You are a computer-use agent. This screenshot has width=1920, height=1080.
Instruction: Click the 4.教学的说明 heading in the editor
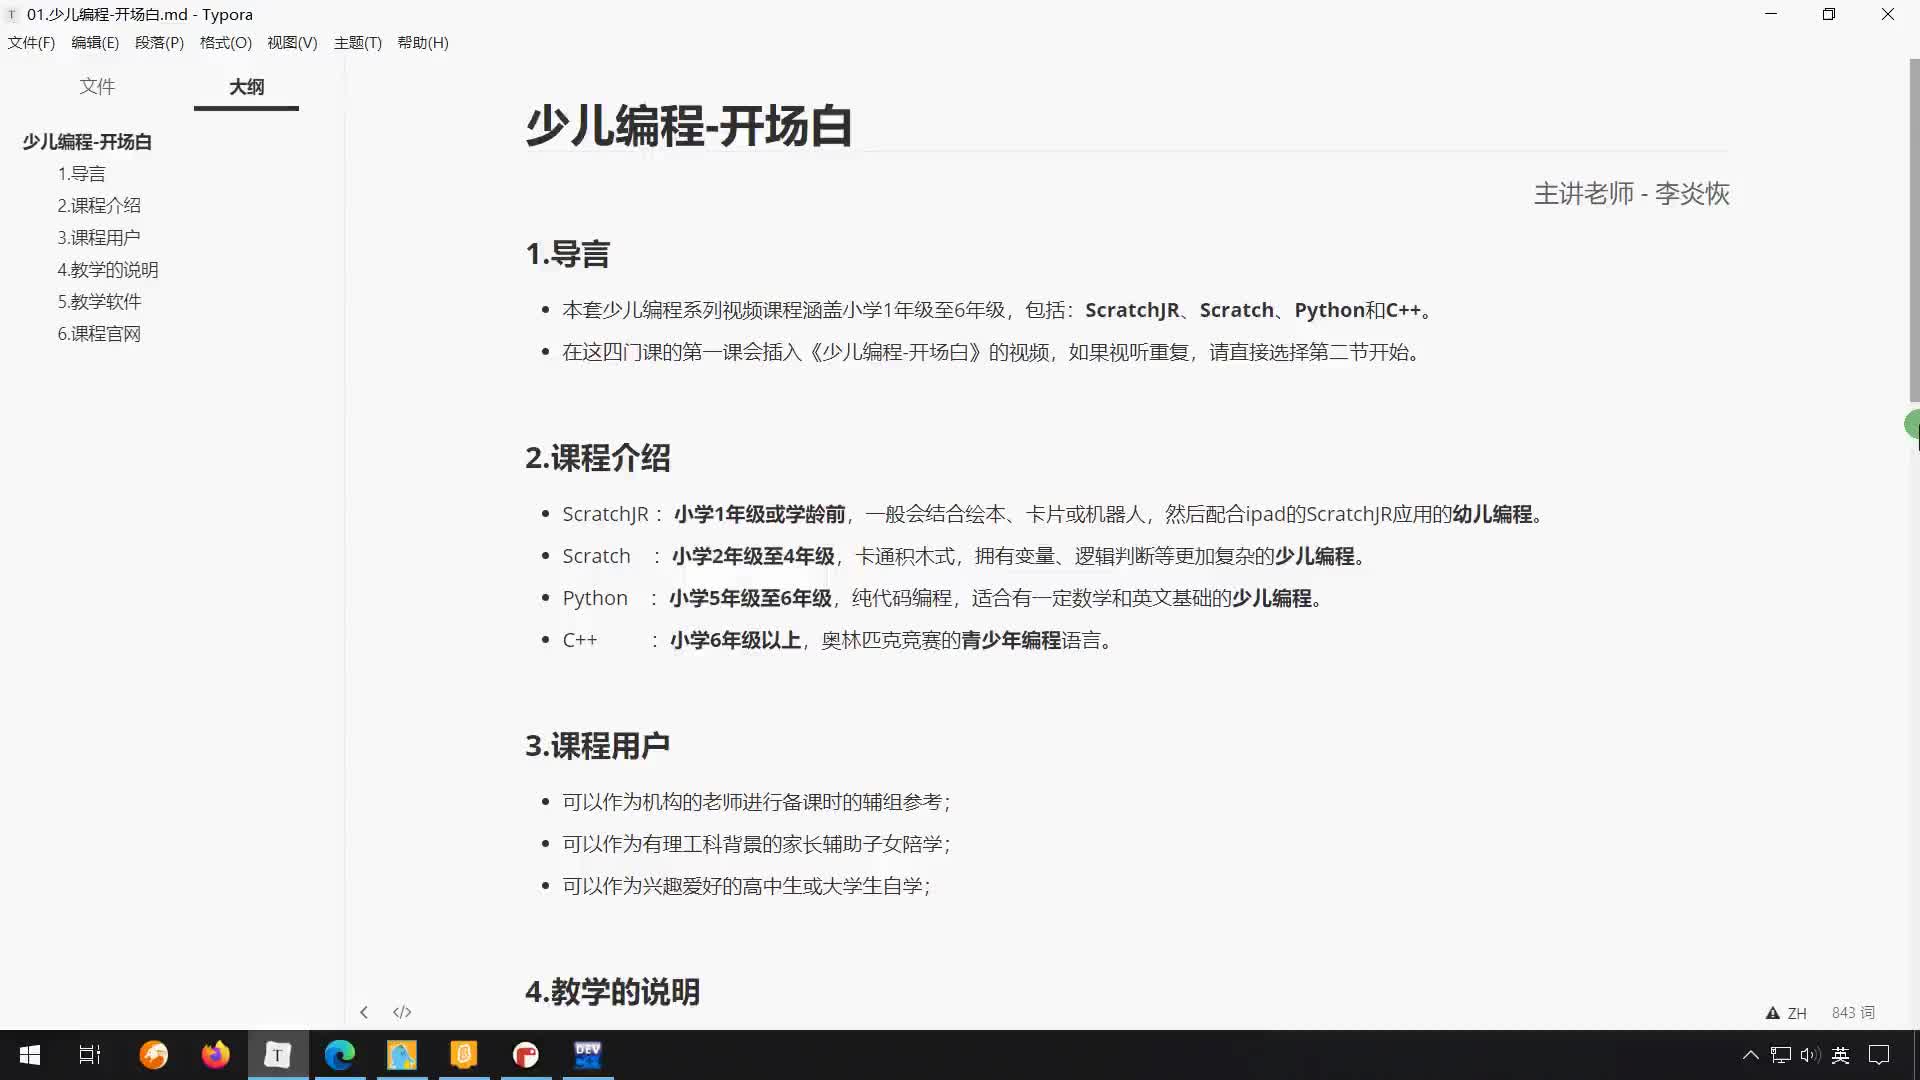coord(613,992)
